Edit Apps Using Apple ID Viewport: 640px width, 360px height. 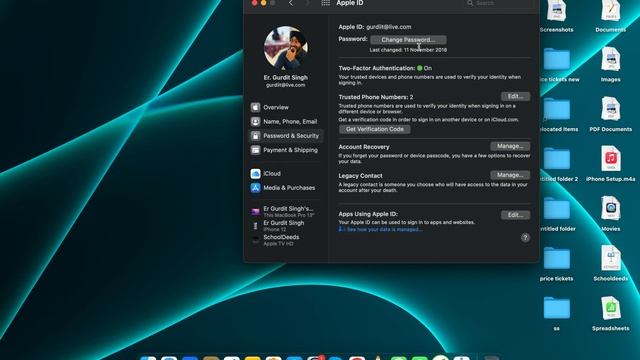515,215
